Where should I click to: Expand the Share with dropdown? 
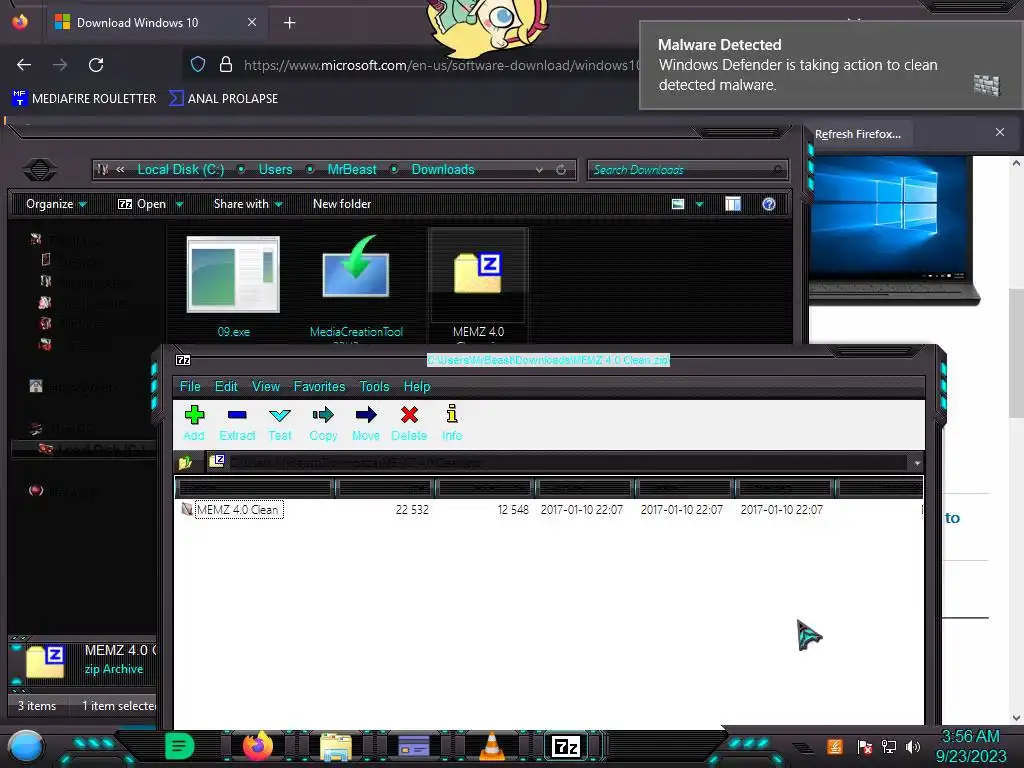(248, 204)
